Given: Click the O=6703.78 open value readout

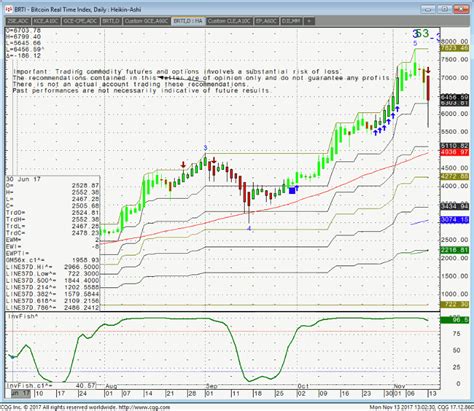Looking at the screenshot, I should coord(23,31).
